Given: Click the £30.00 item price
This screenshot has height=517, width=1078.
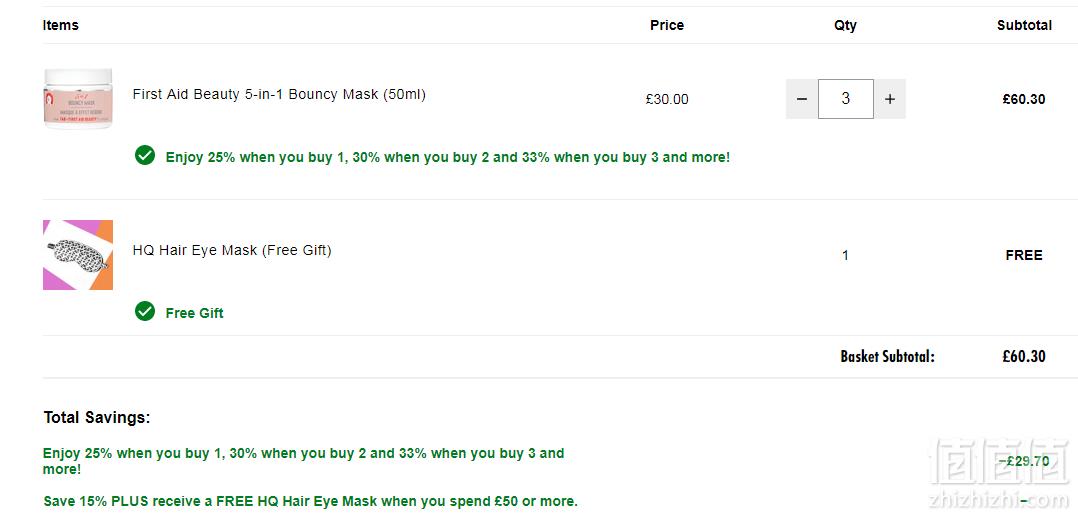Looking at the screenshot, I should pos(667,99).
